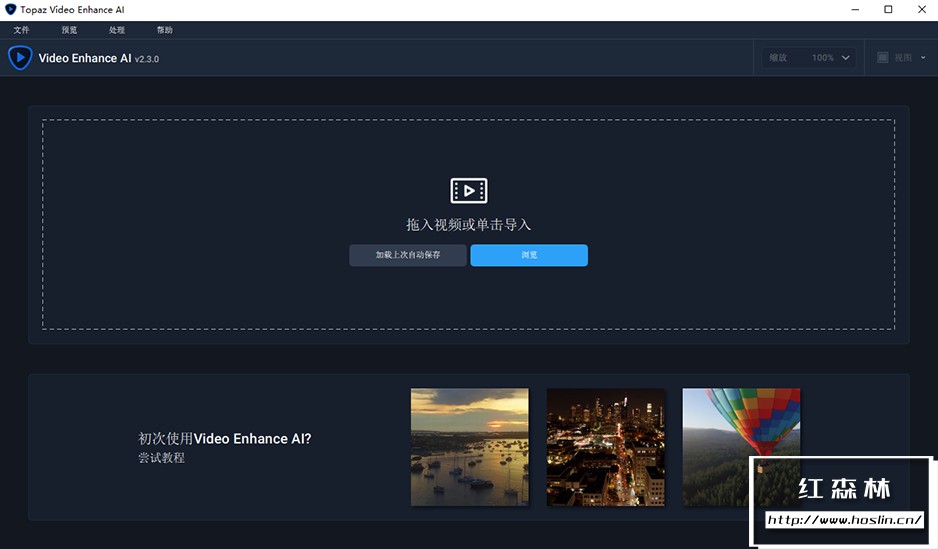
Task: Click the 加载上次自动保存 button
Action: click(408, 255)
